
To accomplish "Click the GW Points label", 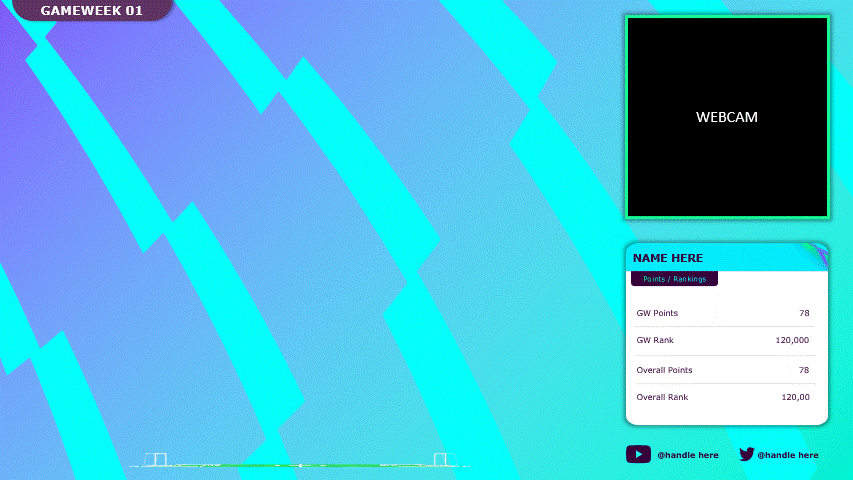I will tap(657, 313).
